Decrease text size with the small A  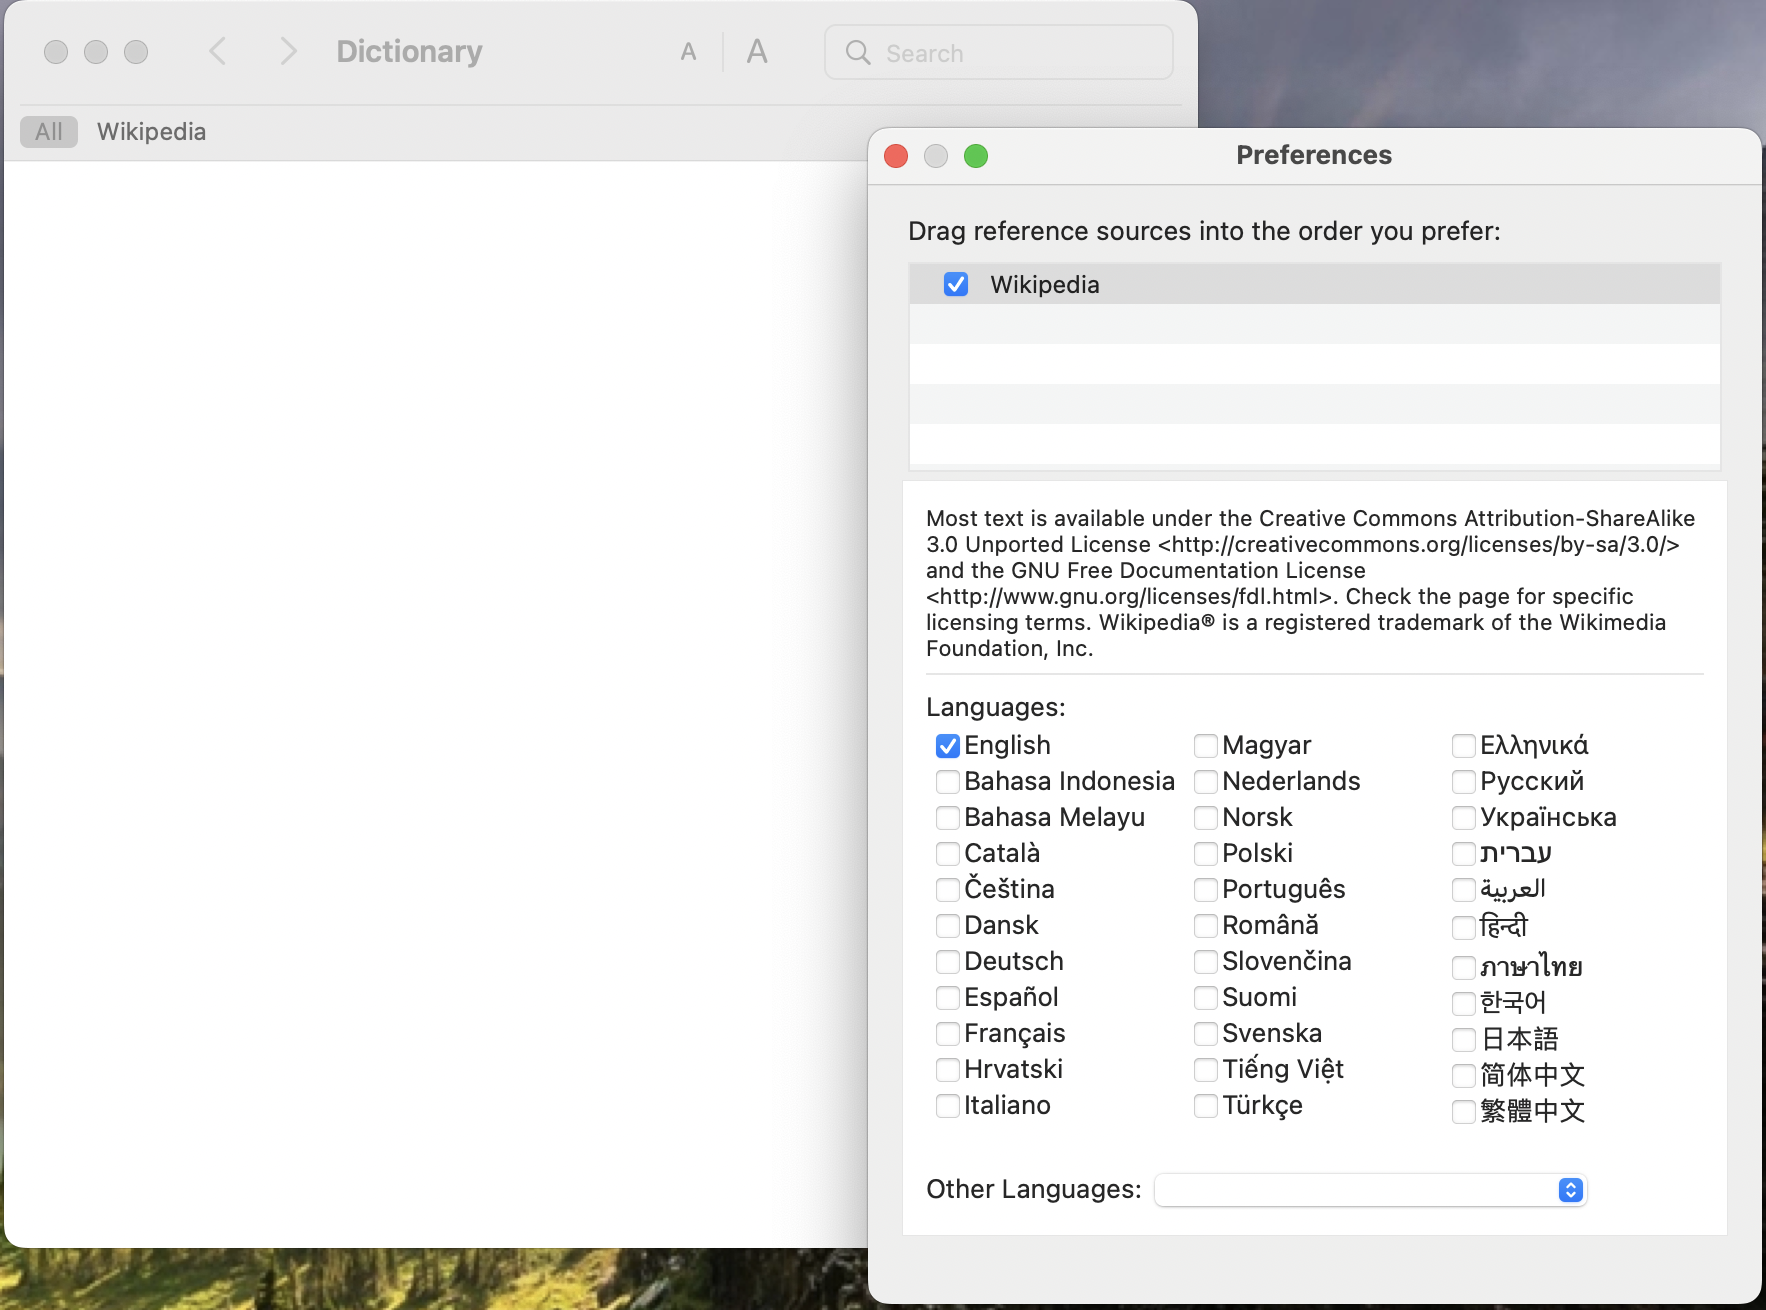[x=688, y=52]
